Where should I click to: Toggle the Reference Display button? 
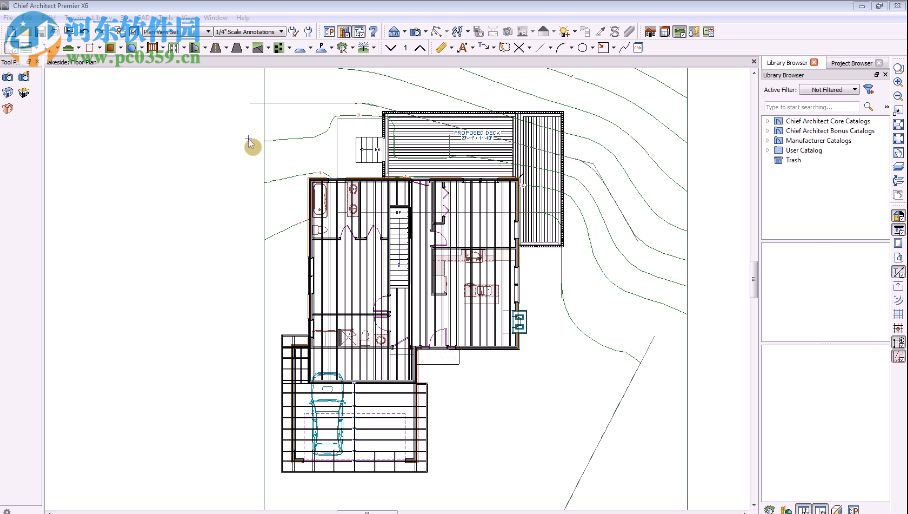(898, 181)
